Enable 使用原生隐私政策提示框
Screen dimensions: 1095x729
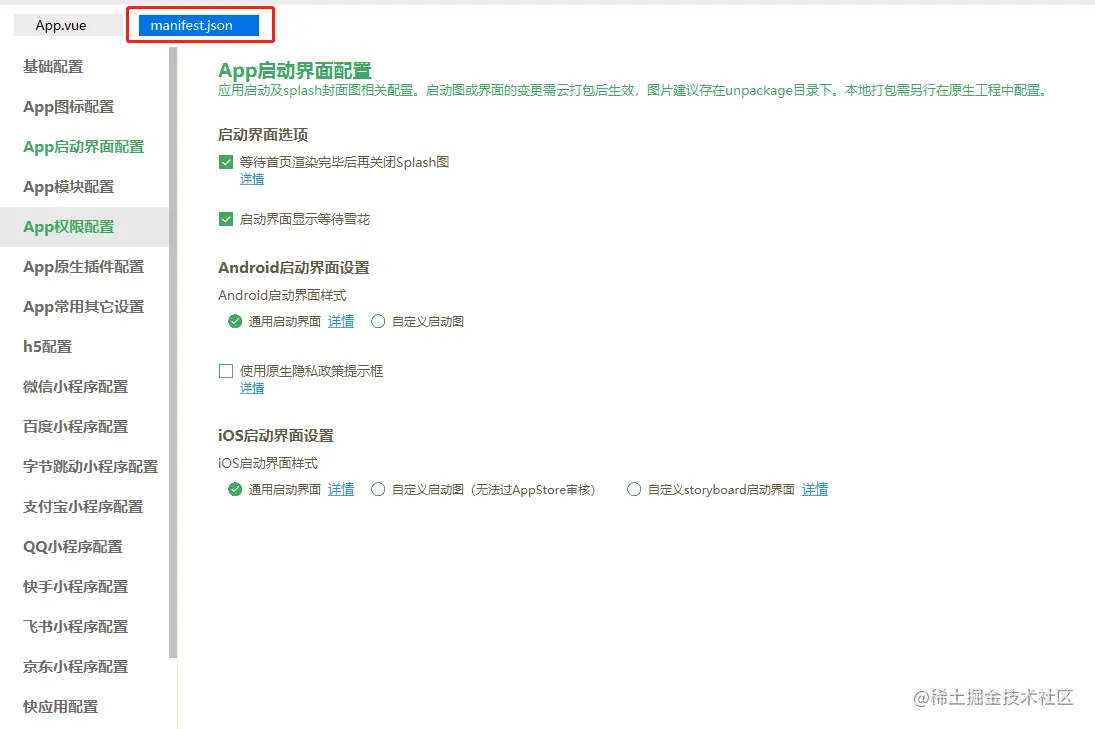click(226, 370)
